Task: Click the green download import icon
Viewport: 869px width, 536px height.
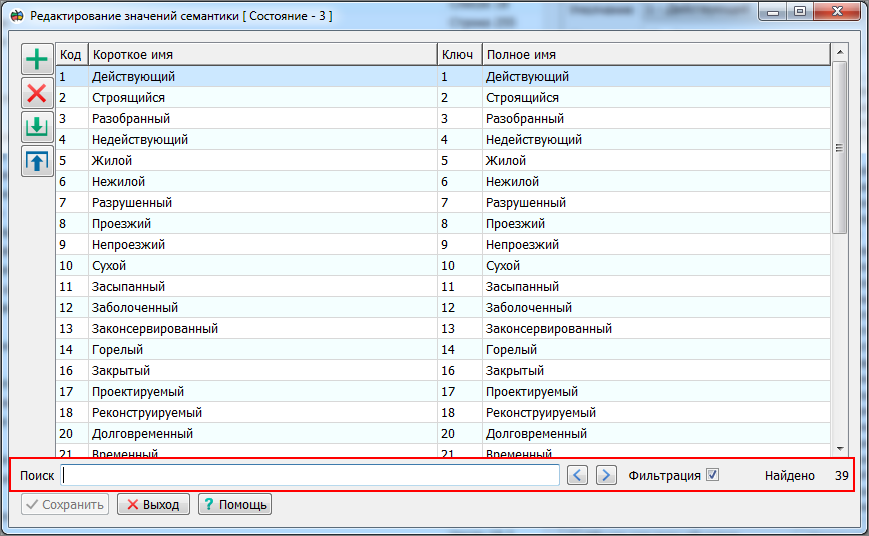Action: click(x=37, y=127)
